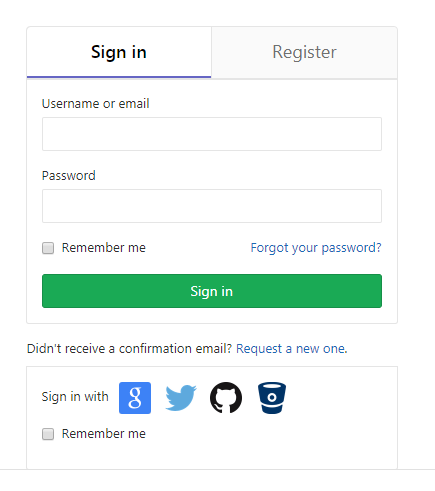Open the Forgot your password link
Screen dimensions: 435x491
tap(316, 248)
